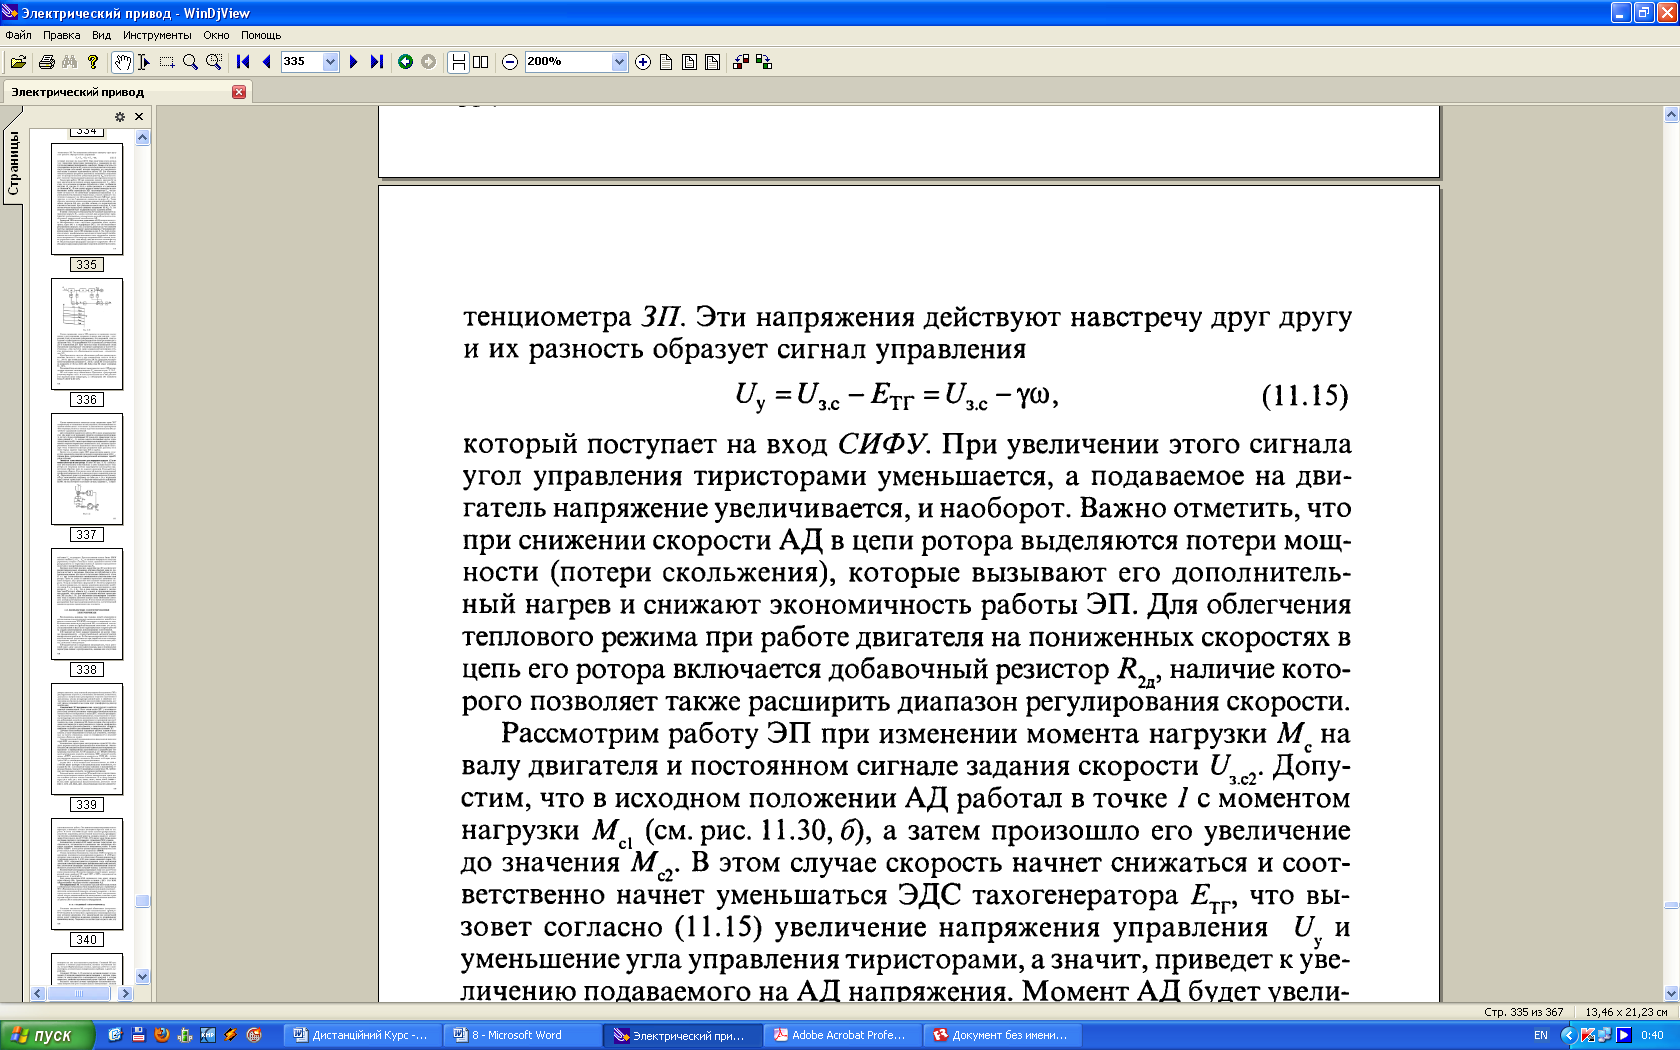Toggle the Страницы side panel tab
This screenshot has width=1680, height=1050.
[13, 165]
